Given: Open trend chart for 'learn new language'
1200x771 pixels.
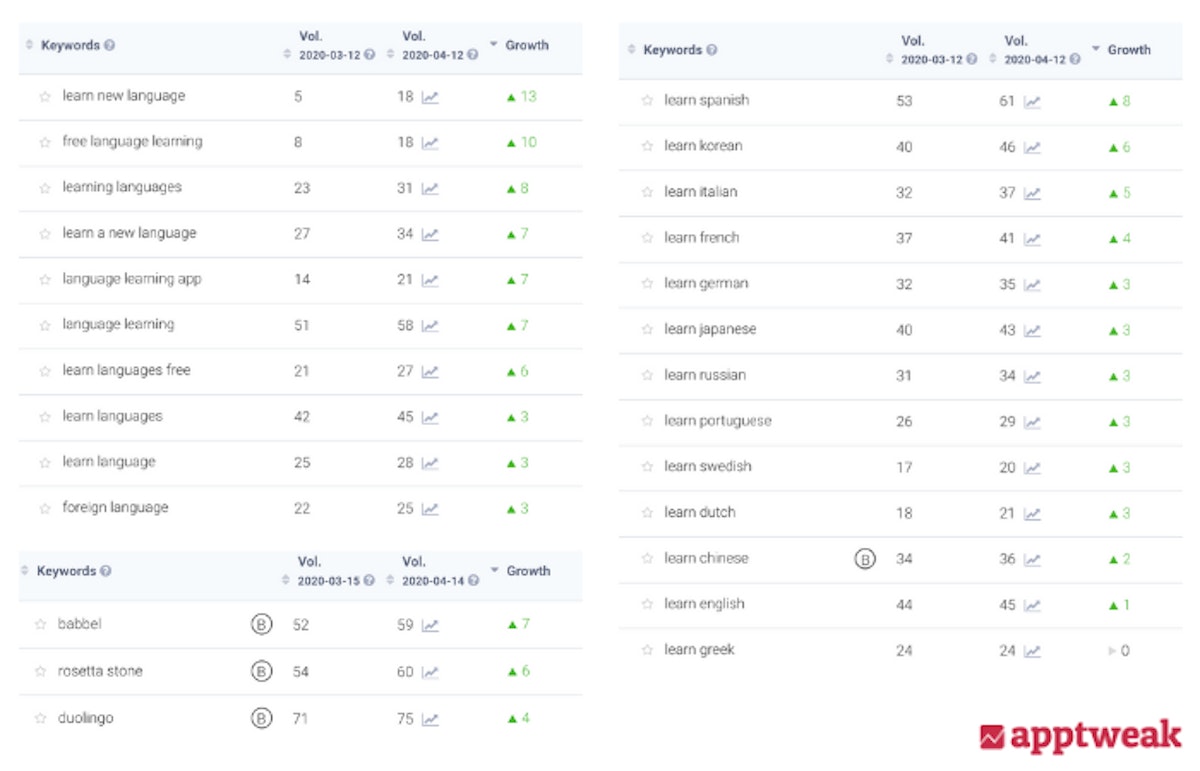Looking at the screenshot, I should (430, 97).
